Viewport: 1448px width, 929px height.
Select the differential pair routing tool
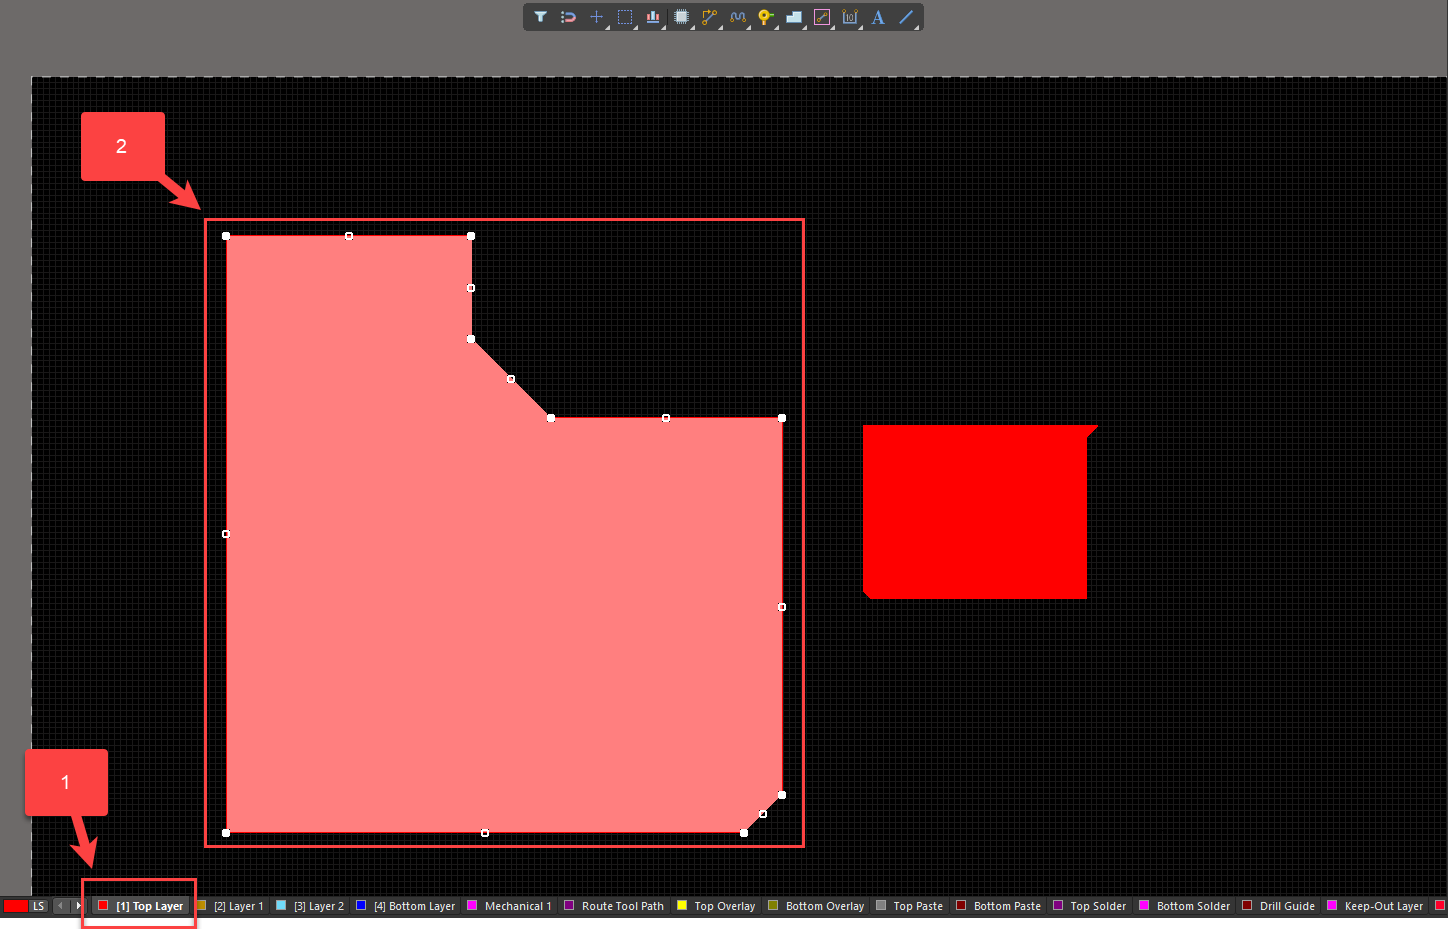tap(737, 17)
